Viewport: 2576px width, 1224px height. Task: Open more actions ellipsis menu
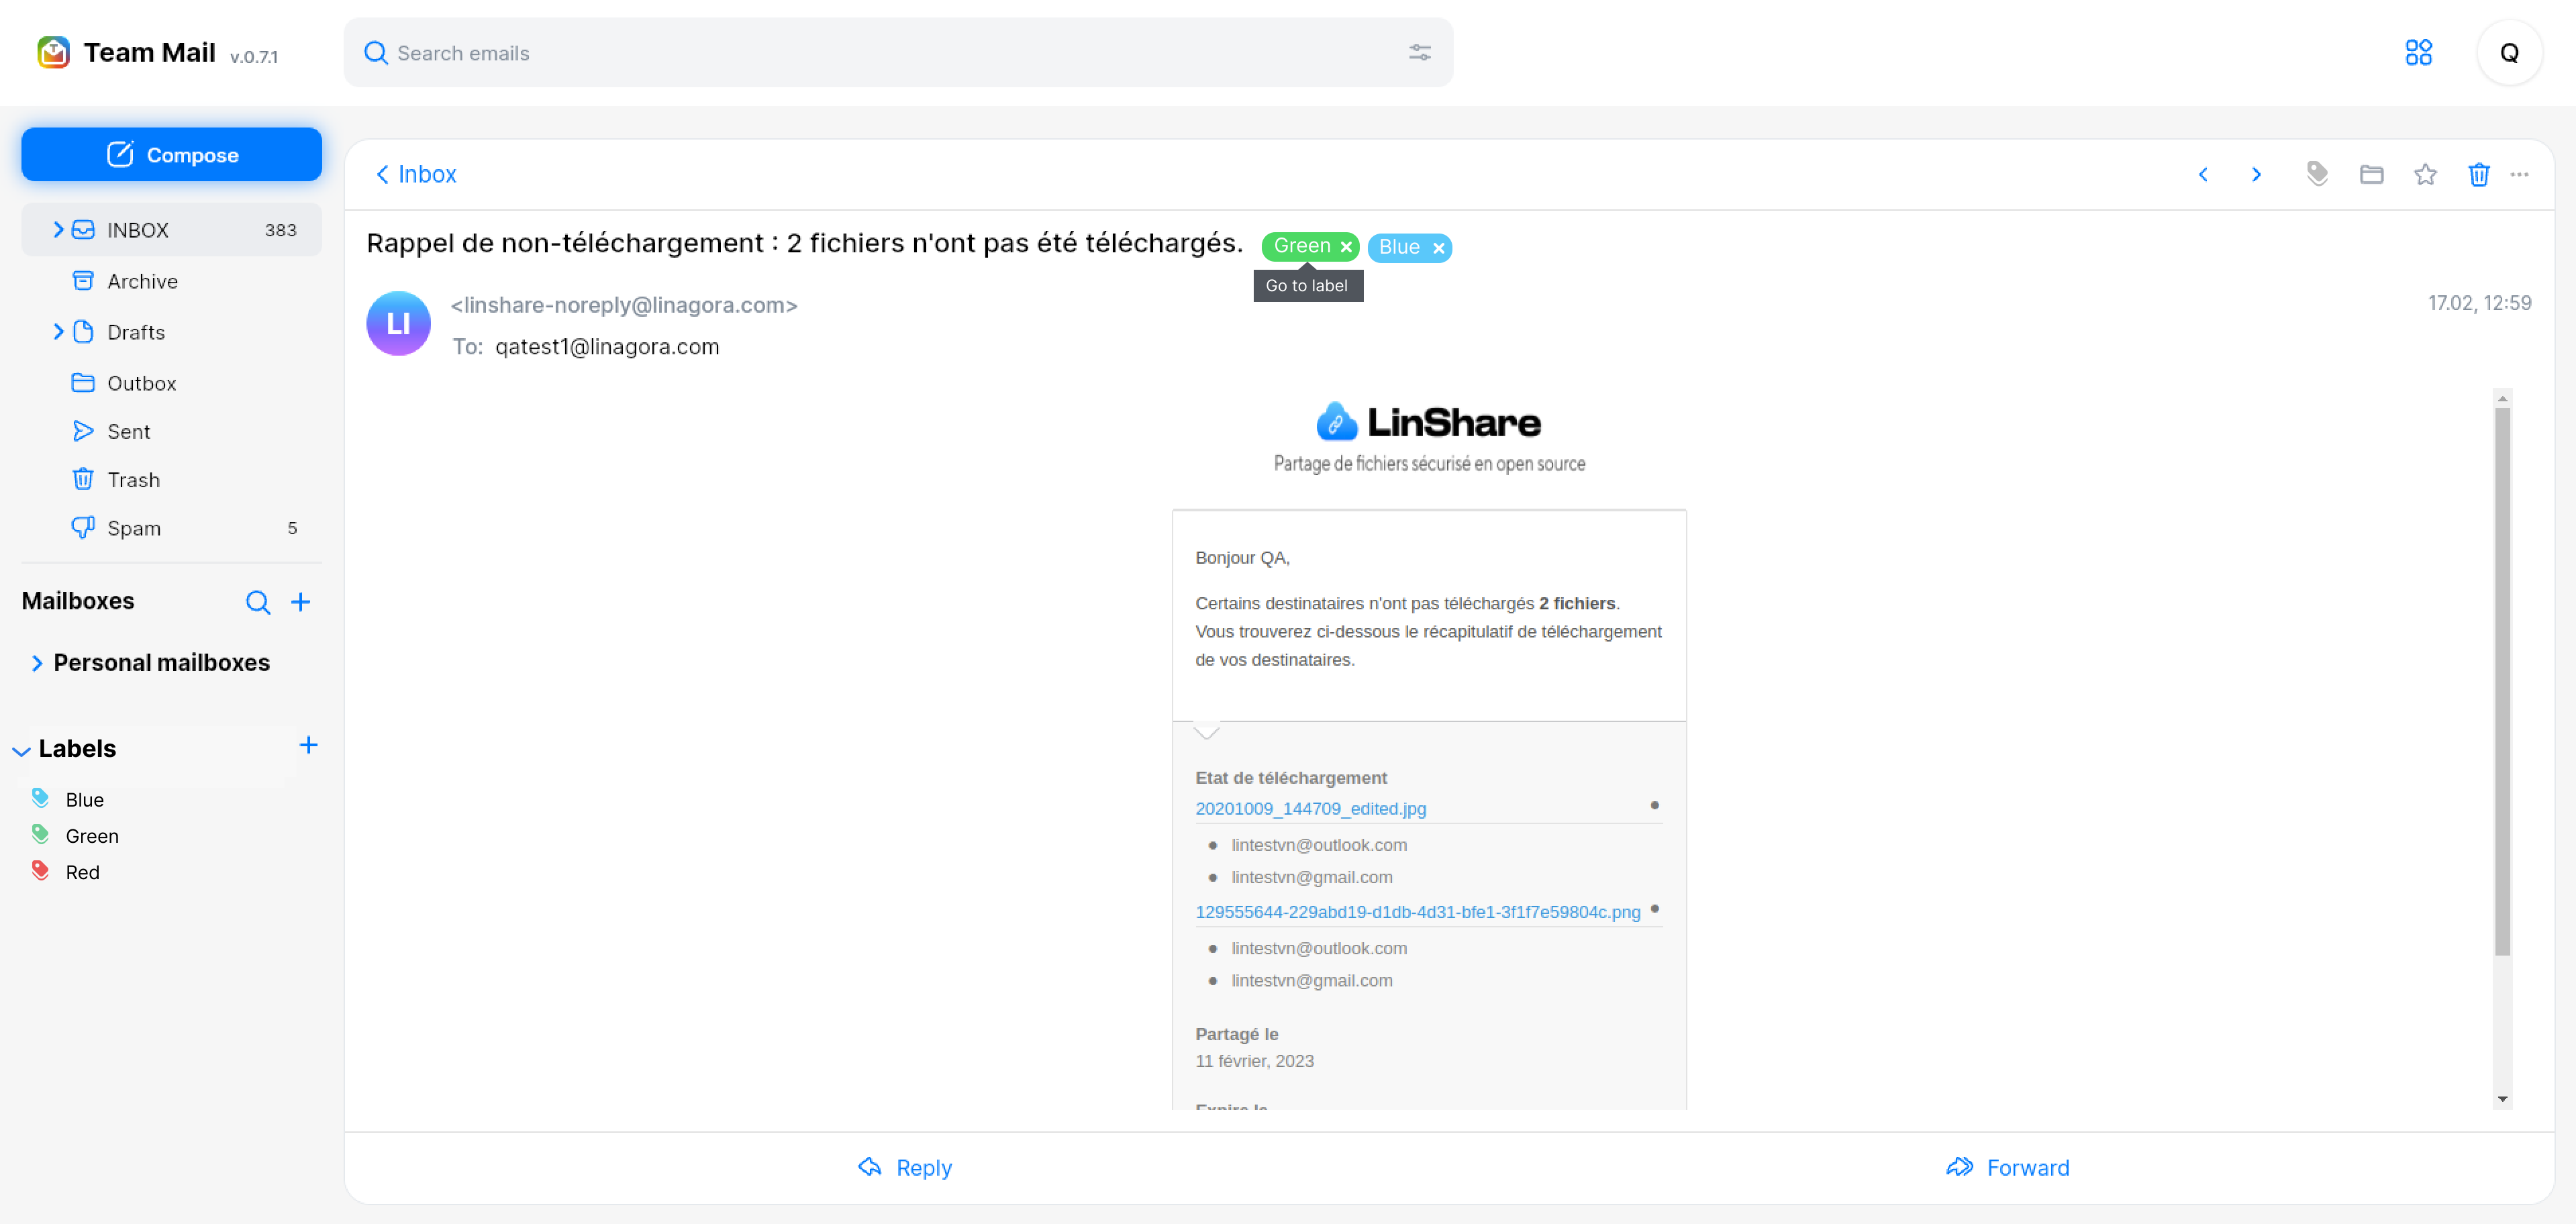coord(2519,175)
